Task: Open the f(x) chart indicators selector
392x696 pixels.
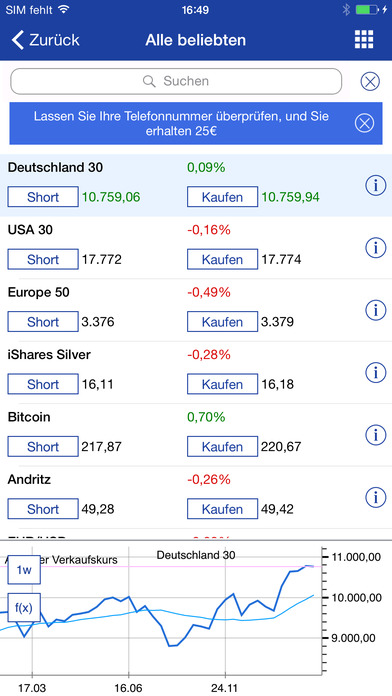Action: 24,607
